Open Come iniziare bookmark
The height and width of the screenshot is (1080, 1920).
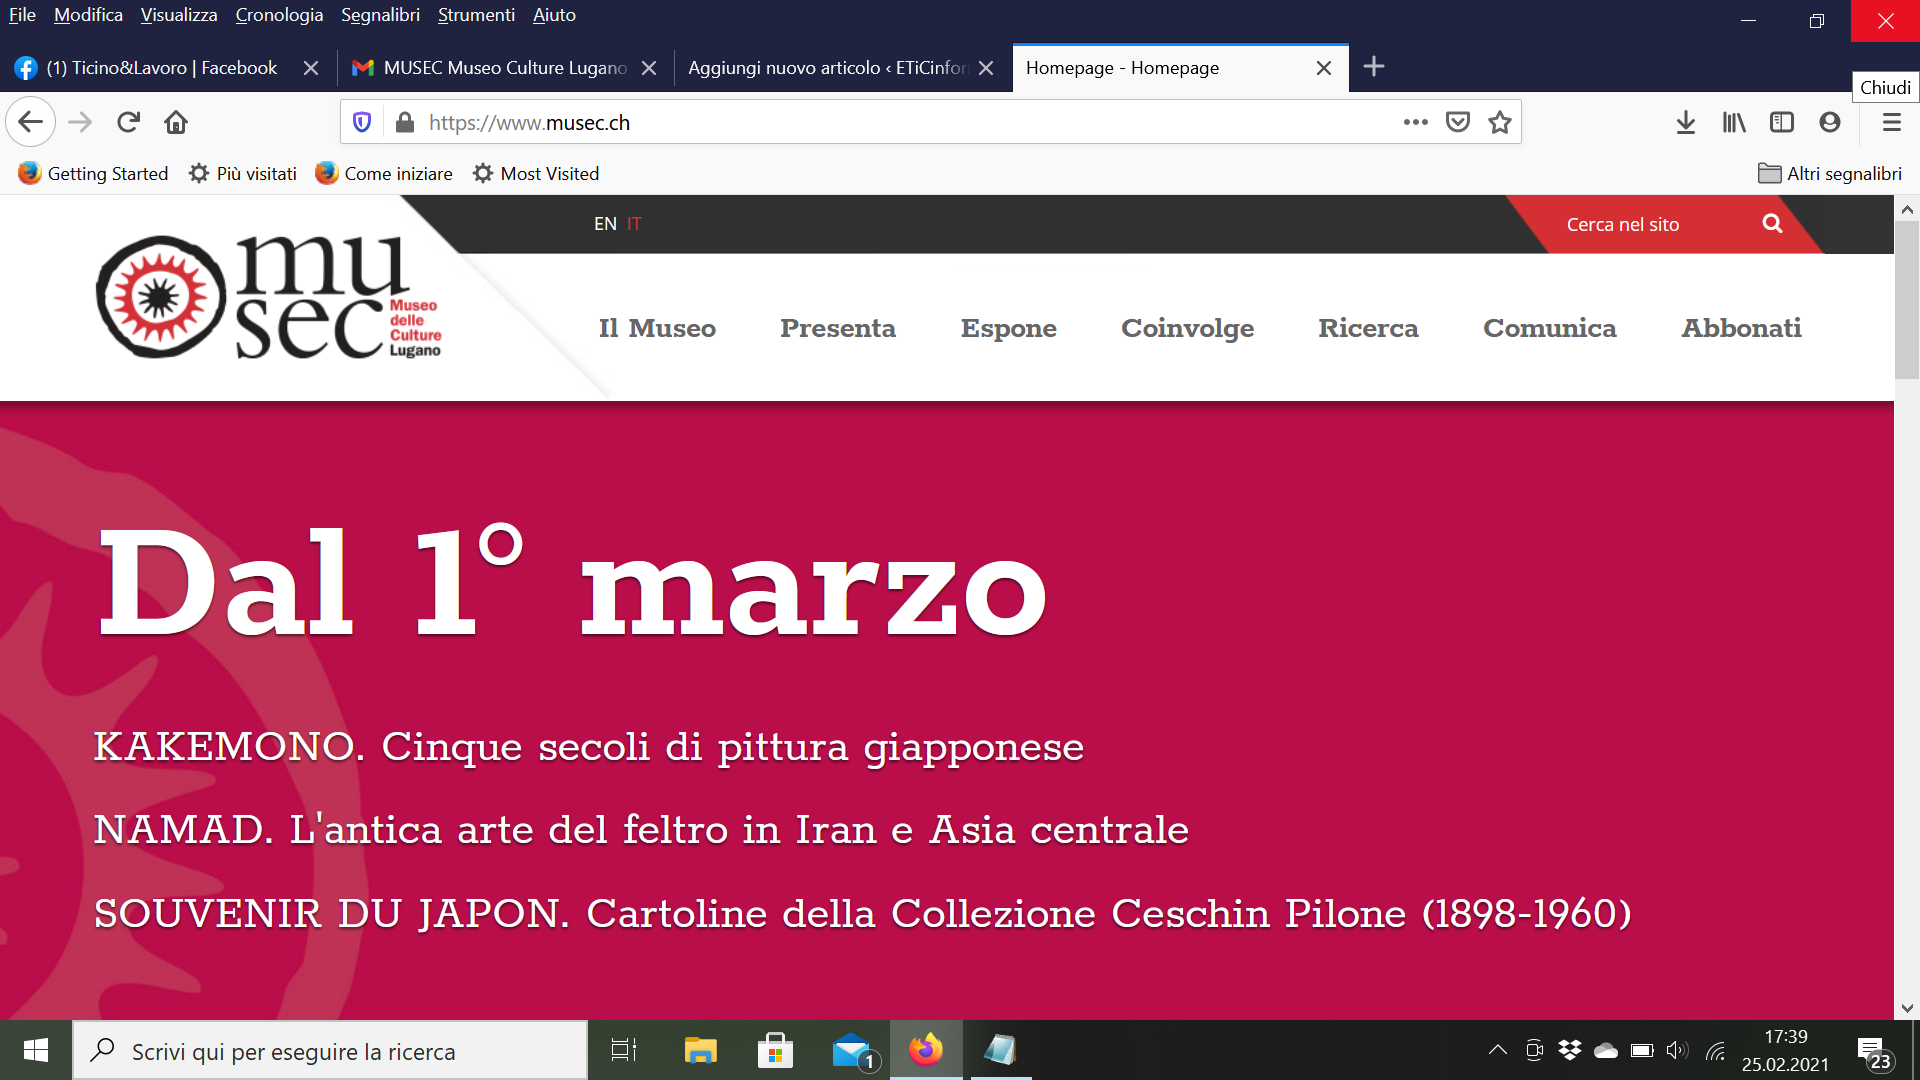point(384,173)
